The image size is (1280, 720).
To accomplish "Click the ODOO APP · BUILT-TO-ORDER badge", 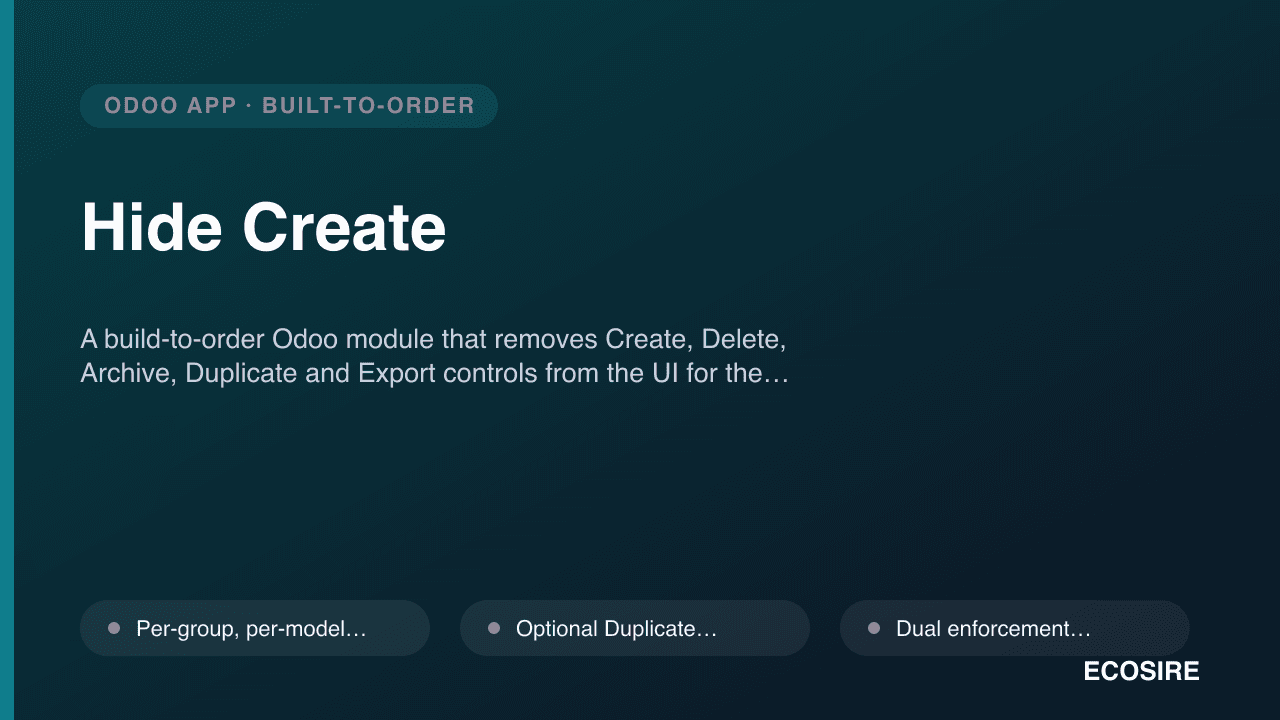I will pyautogui.click(x=289, y=106).
